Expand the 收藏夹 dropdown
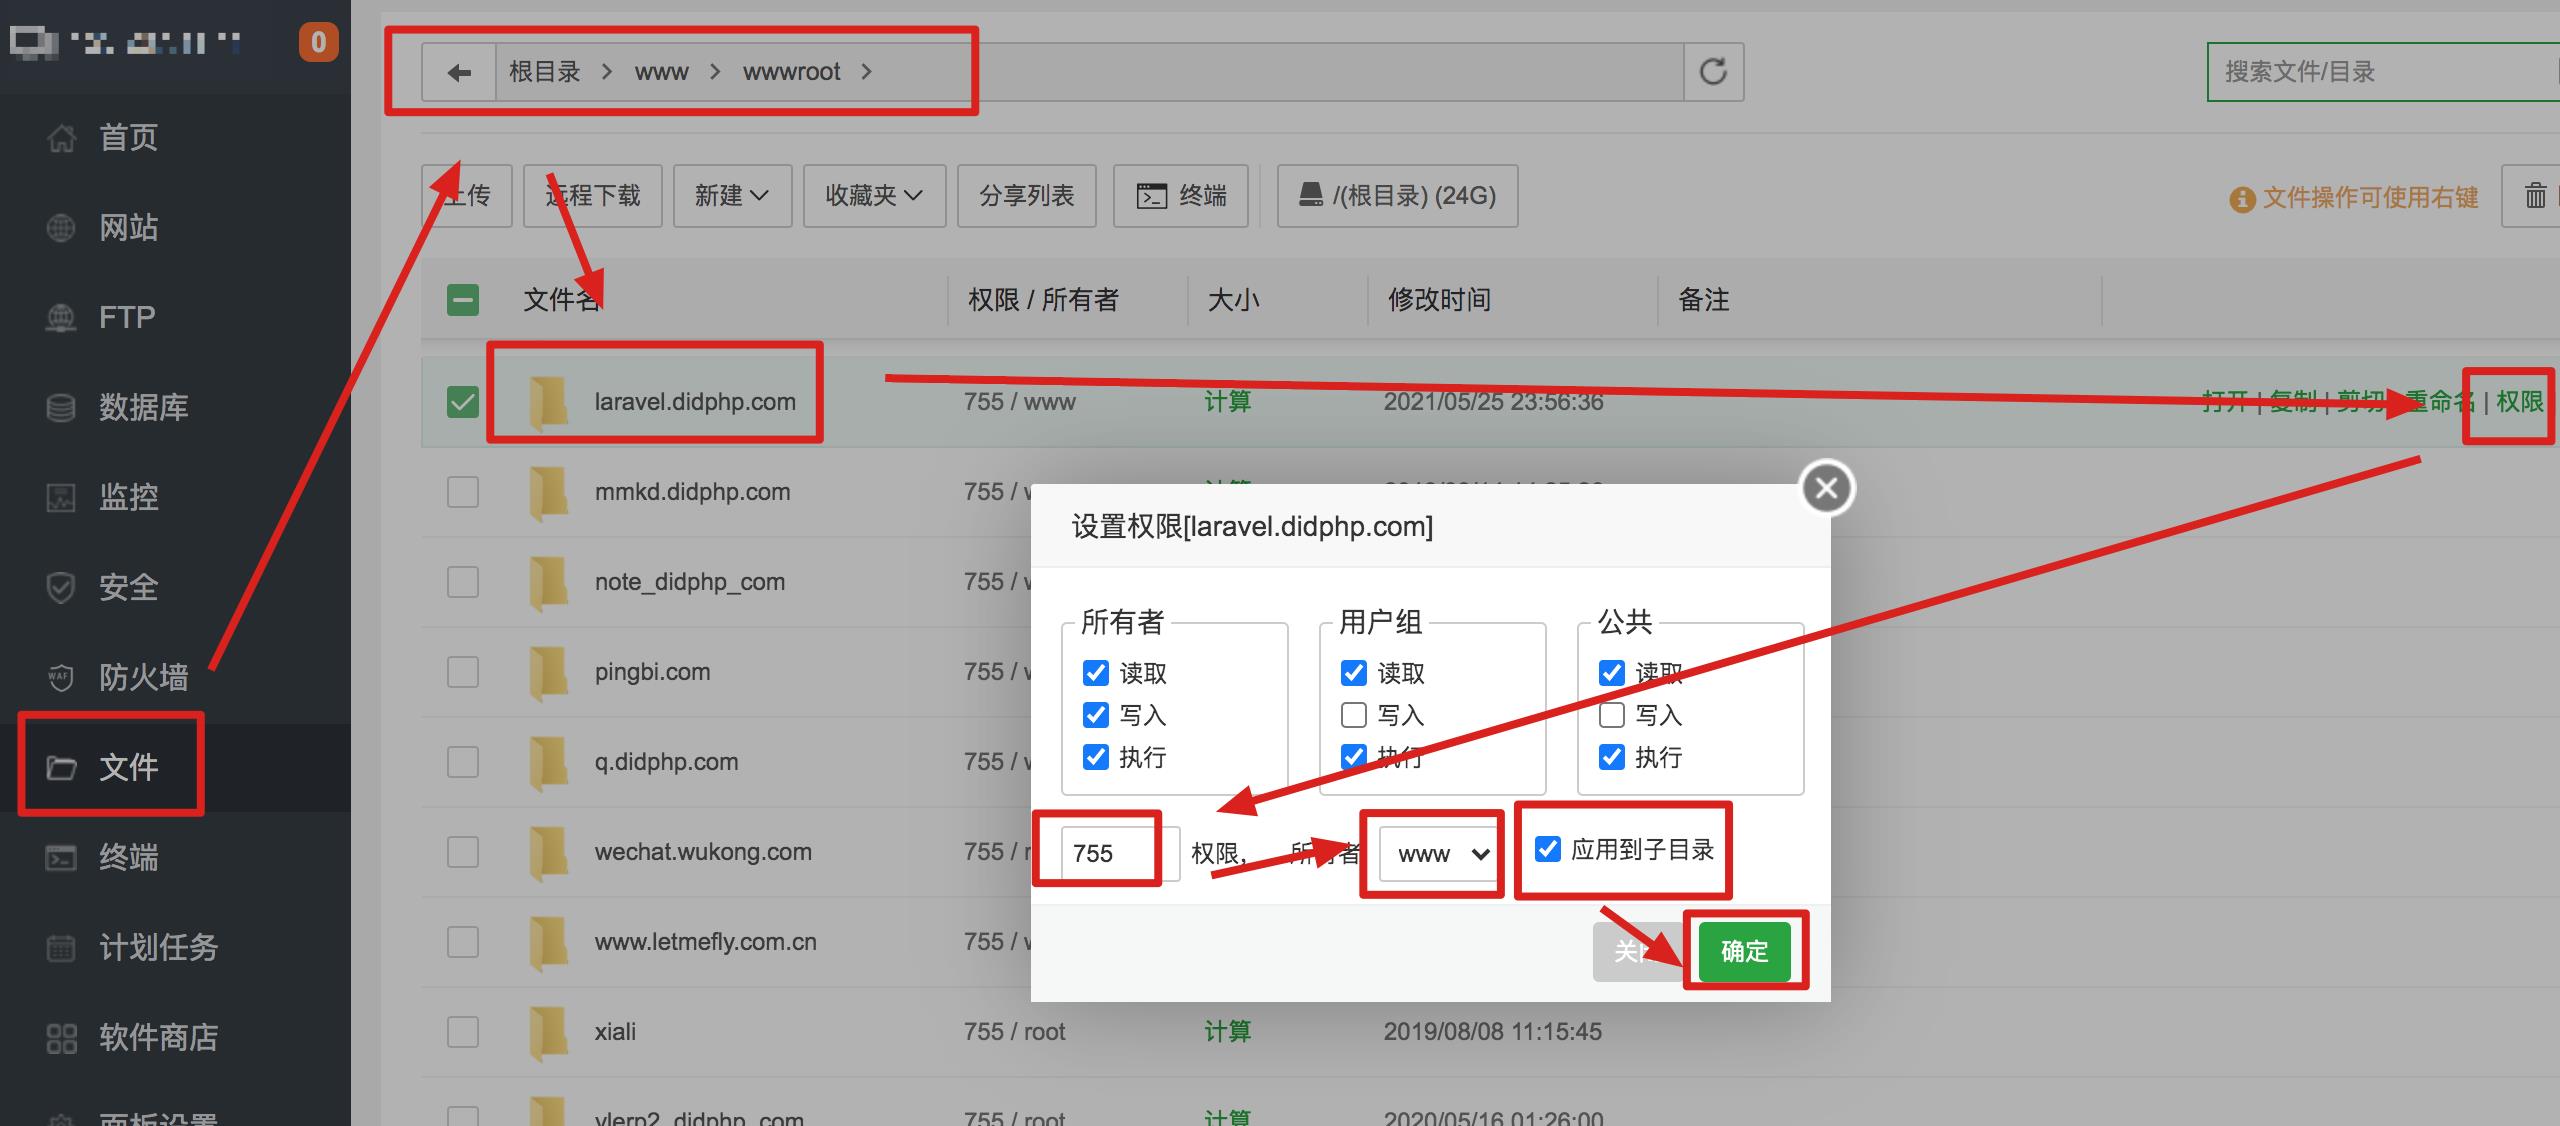This screenshot has width=2560, height=1126. [874, 196]
